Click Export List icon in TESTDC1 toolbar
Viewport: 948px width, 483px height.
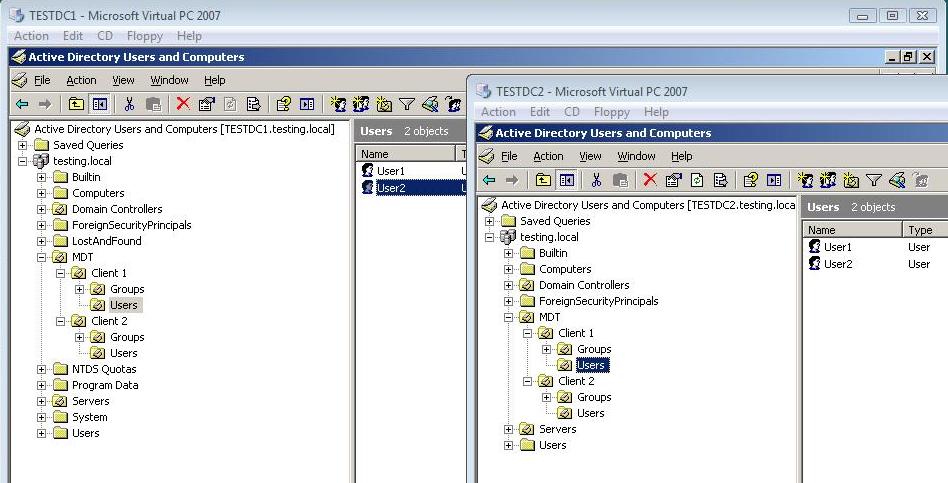254,104
